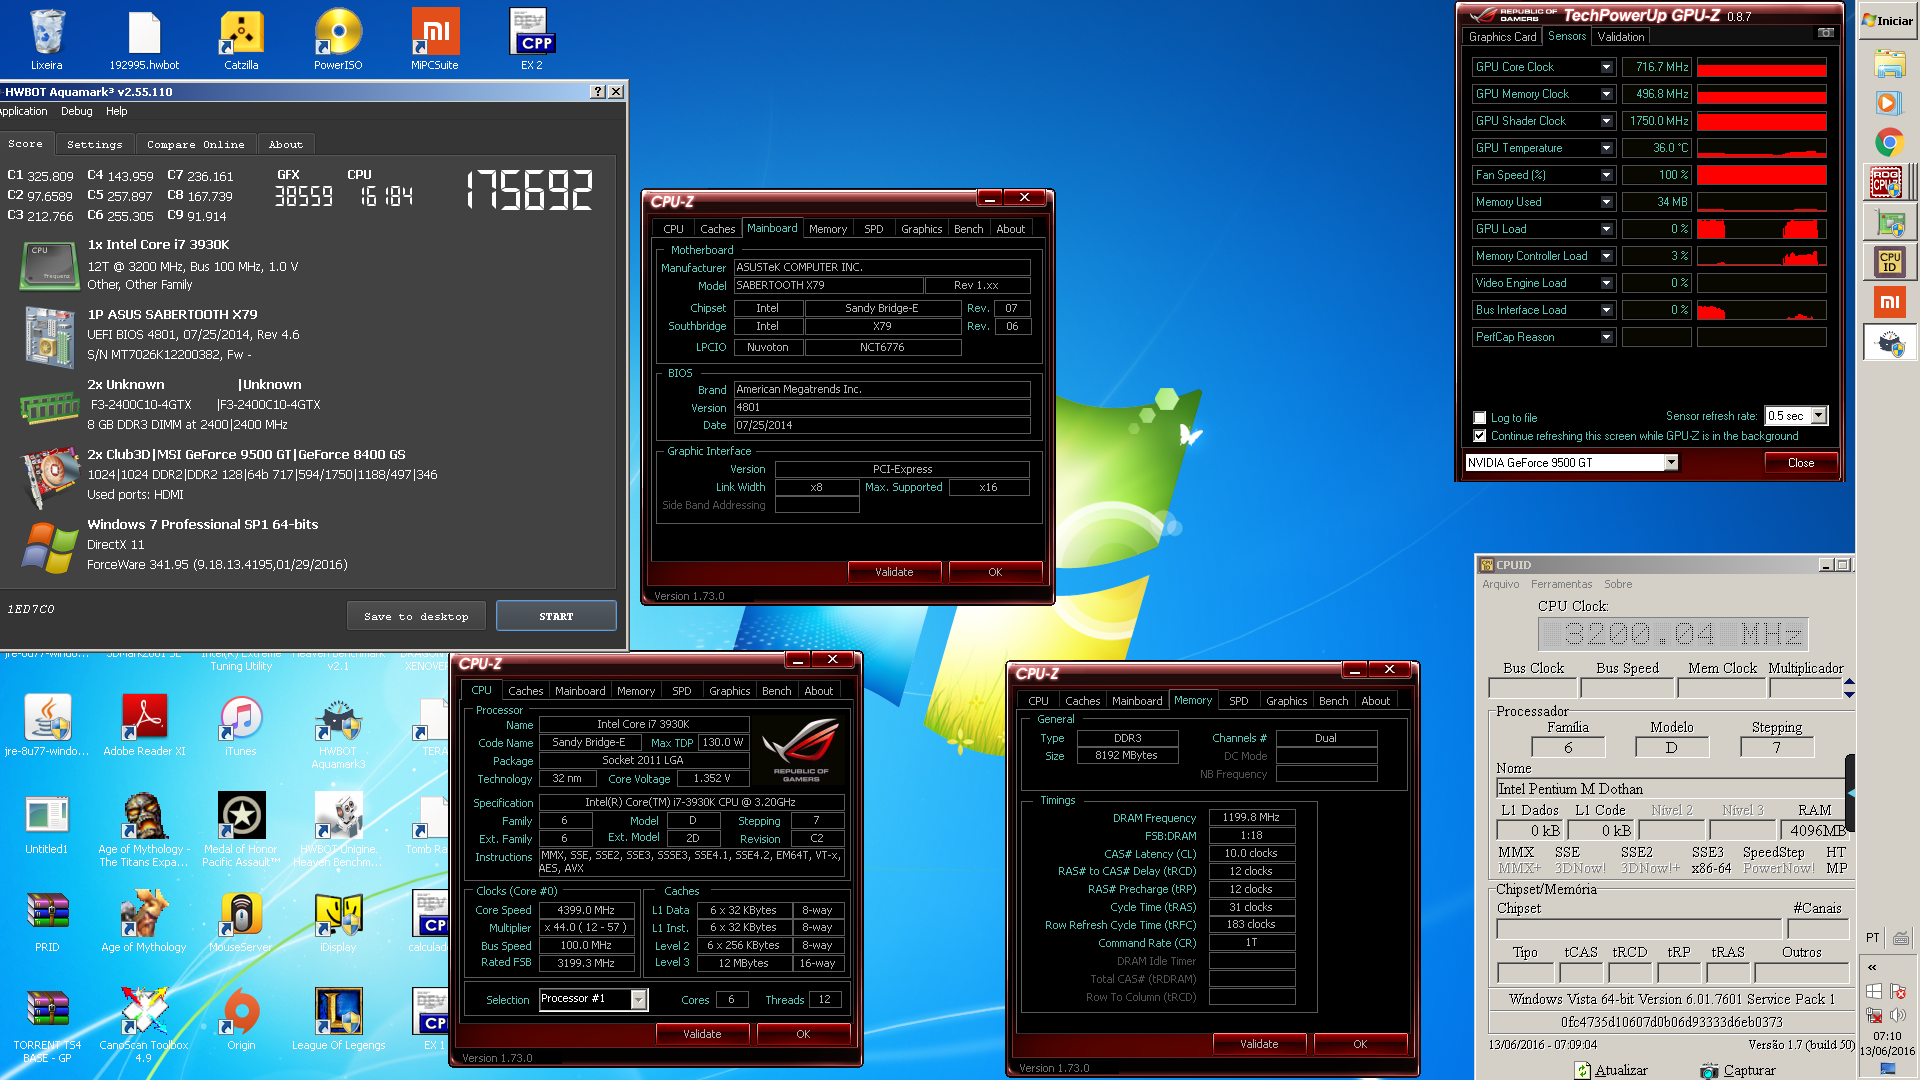The image size is (1920, 1080).
Task: Click DRAM Frequency value 1199.8 MHz
Action: coord(1251,817)
